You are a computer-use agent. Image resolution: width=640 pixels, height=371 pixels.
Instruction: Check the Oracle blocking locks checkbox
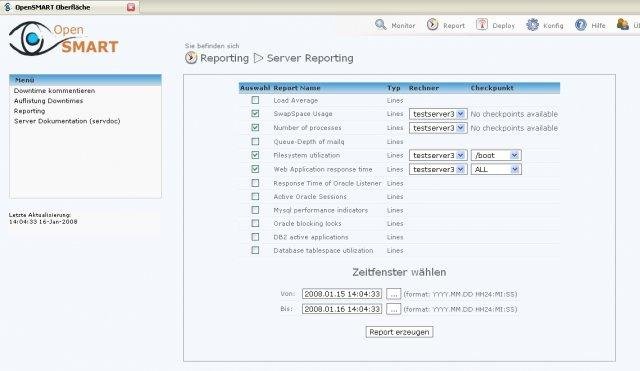255,223
